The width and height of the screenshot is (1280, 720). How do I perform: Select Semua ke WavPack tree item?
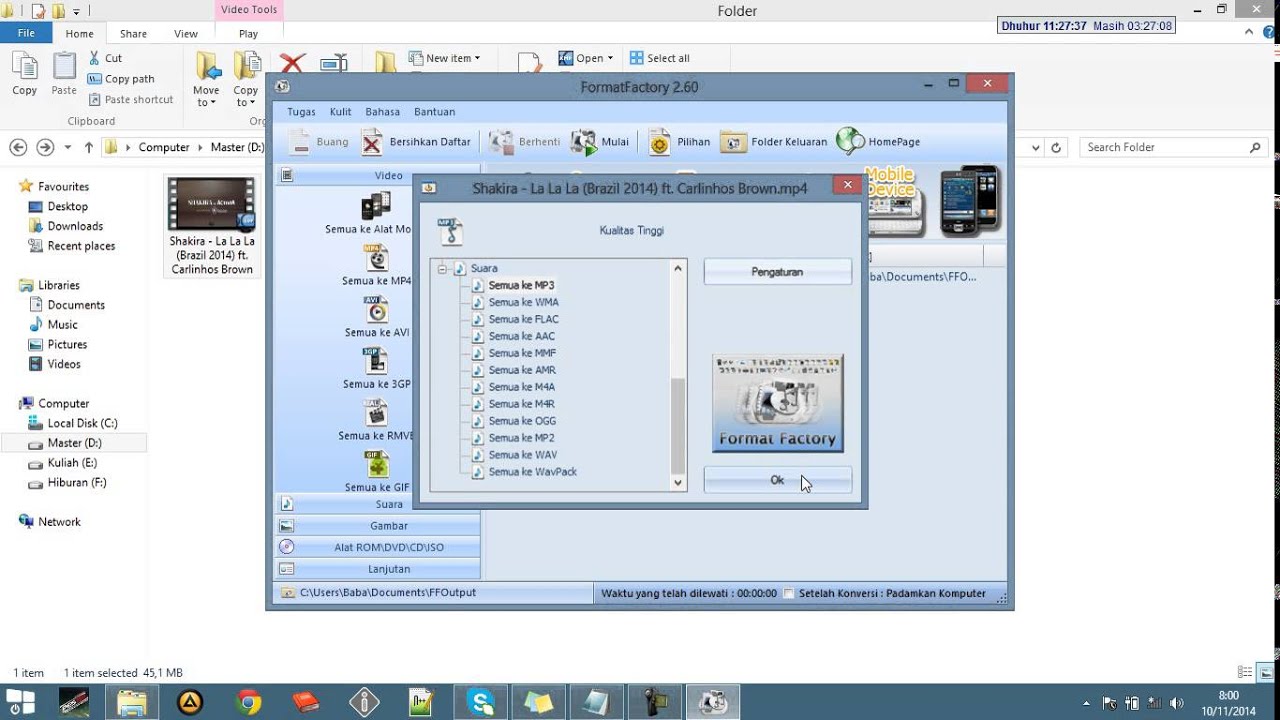pos(532,472)
